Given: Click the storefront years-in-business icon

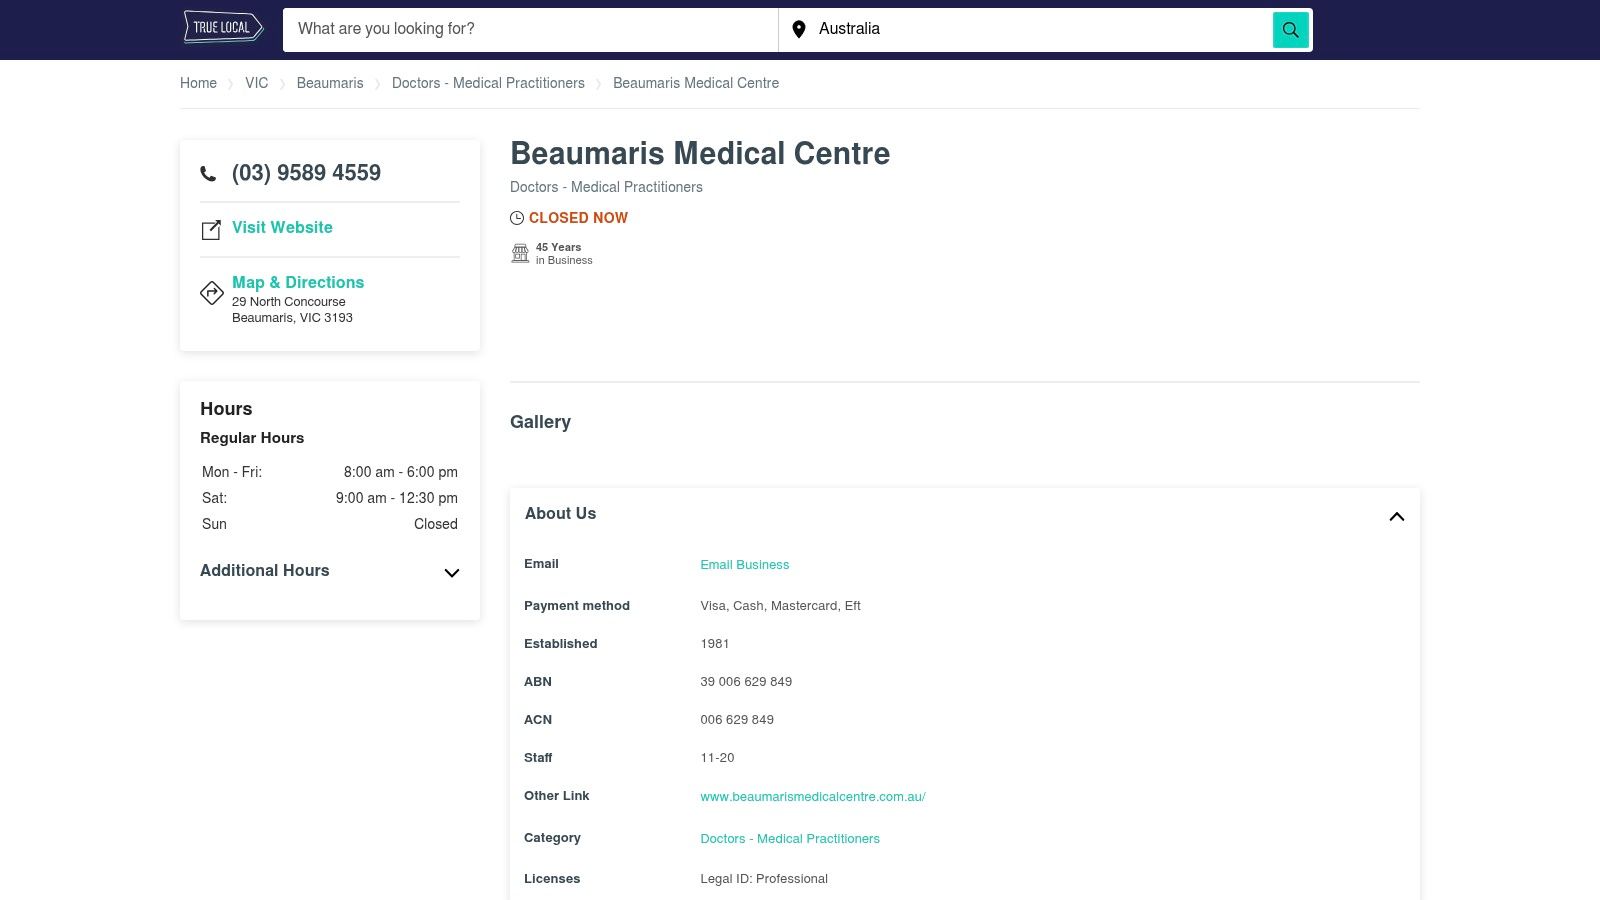Looking at the screenshot, I should [x=520, y=253].
